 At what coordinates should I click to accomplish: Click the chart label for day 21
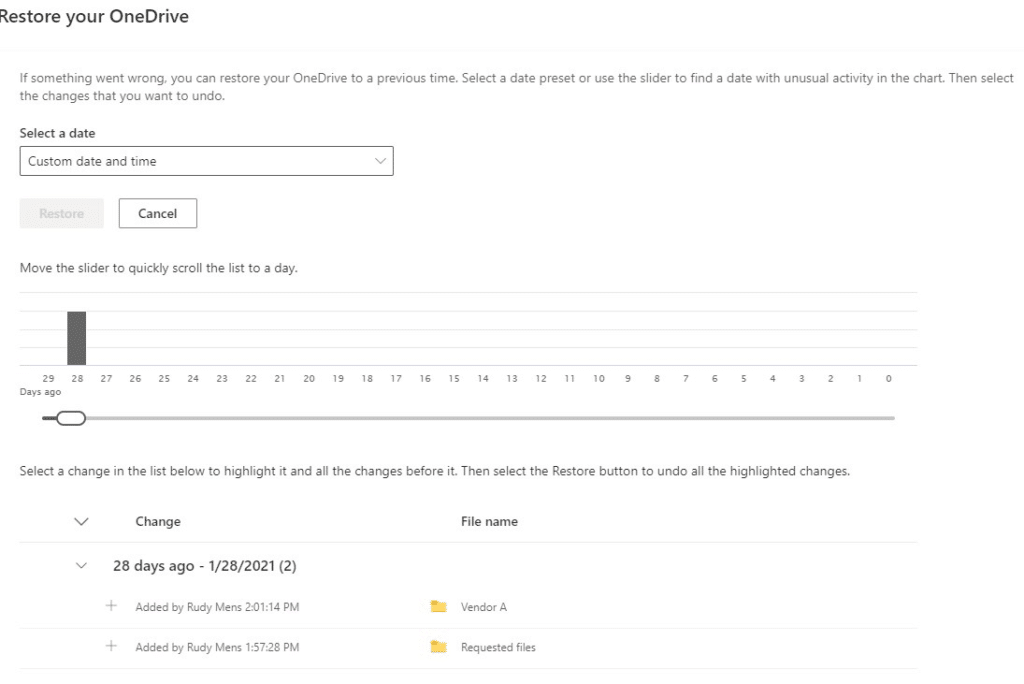pos(280,378)
